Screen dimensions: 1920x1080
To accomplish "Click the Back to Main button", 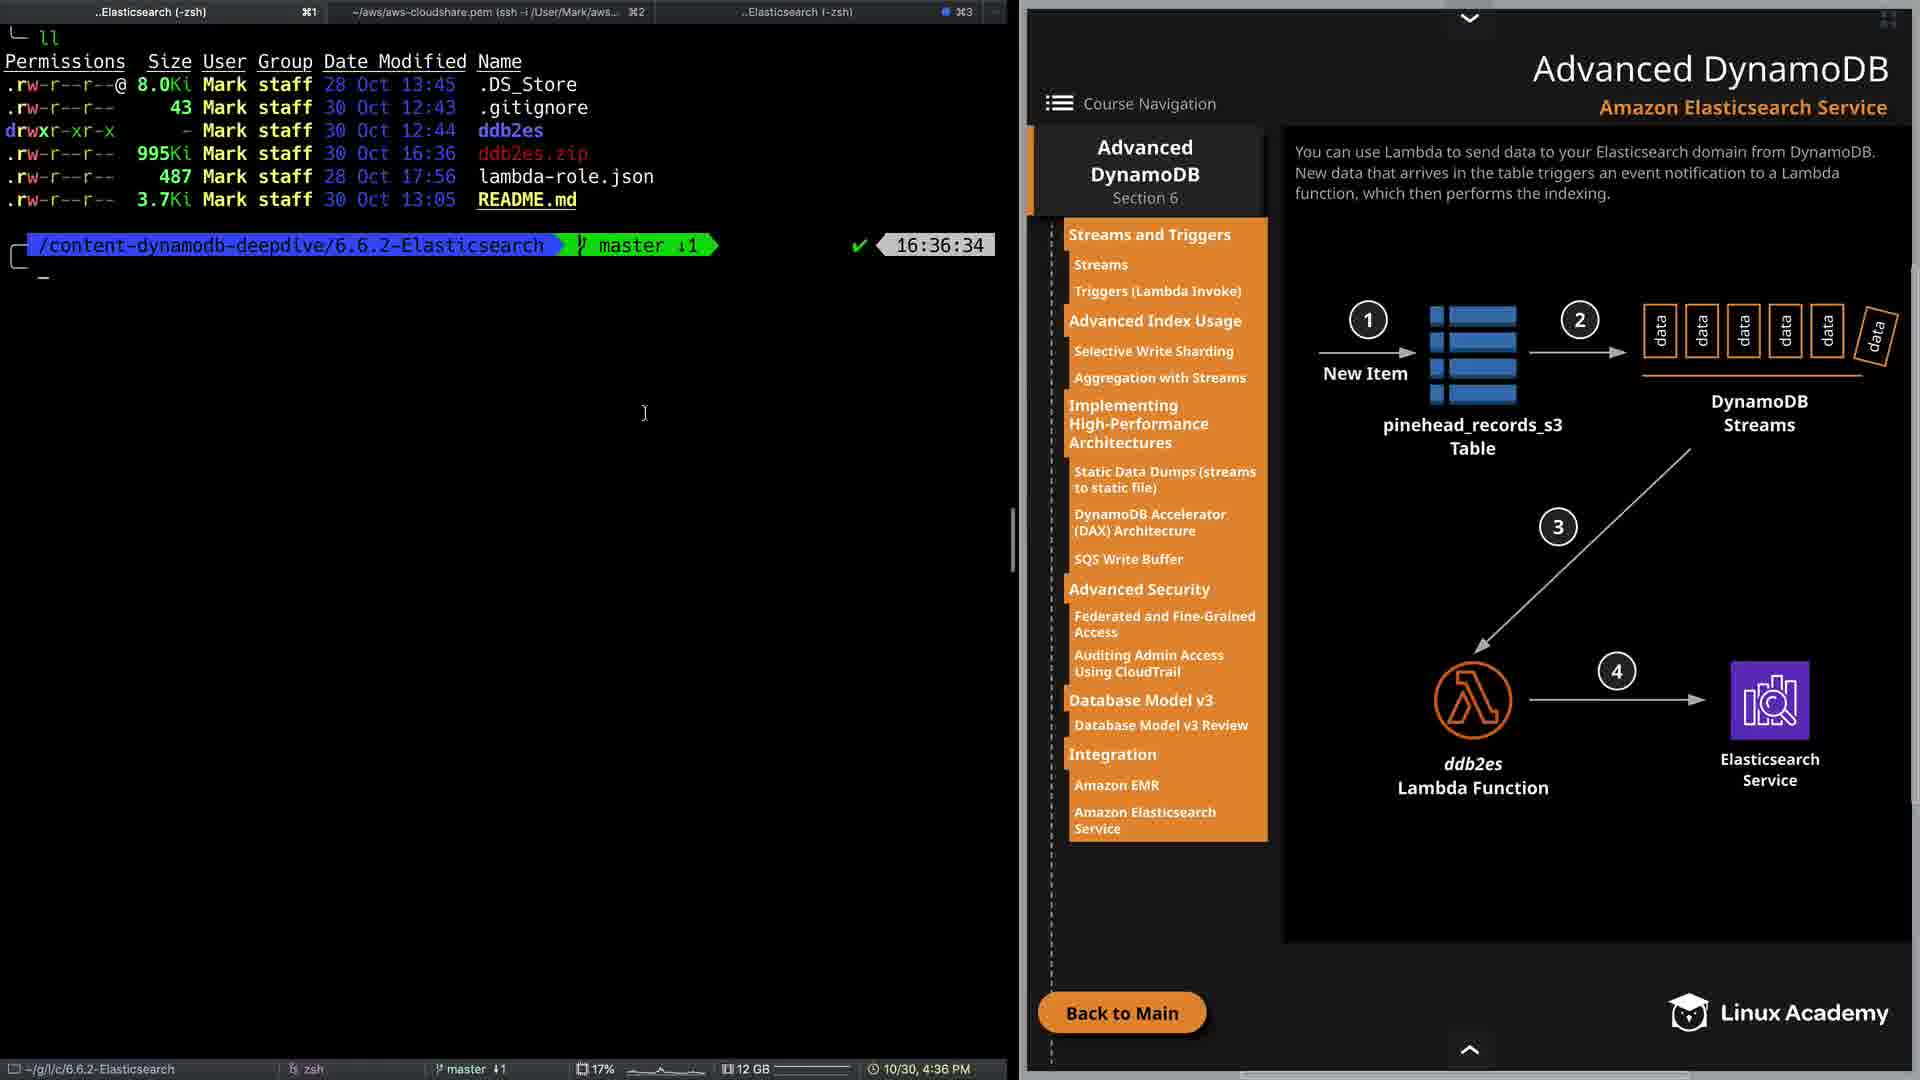I will [x=1121, y=1013].
